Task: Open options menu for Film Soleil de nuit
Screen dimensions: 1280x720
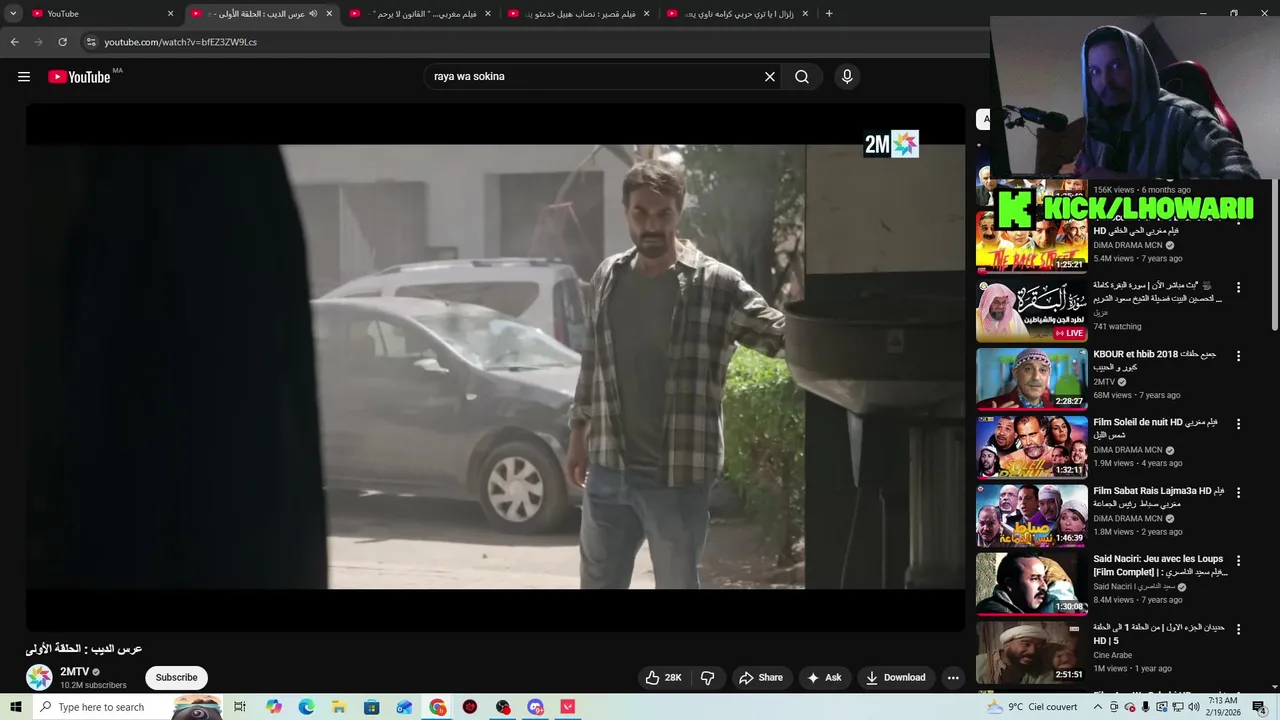Action: coord(1238,424)
